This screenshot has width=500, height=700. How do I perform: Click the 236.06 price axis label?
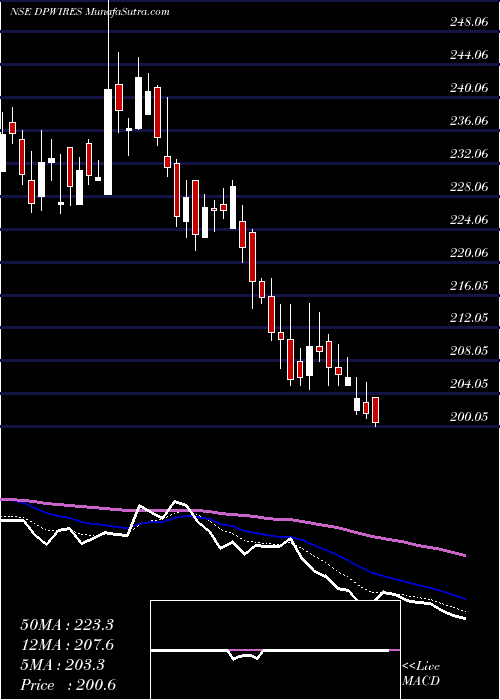(x=467, y=121)
